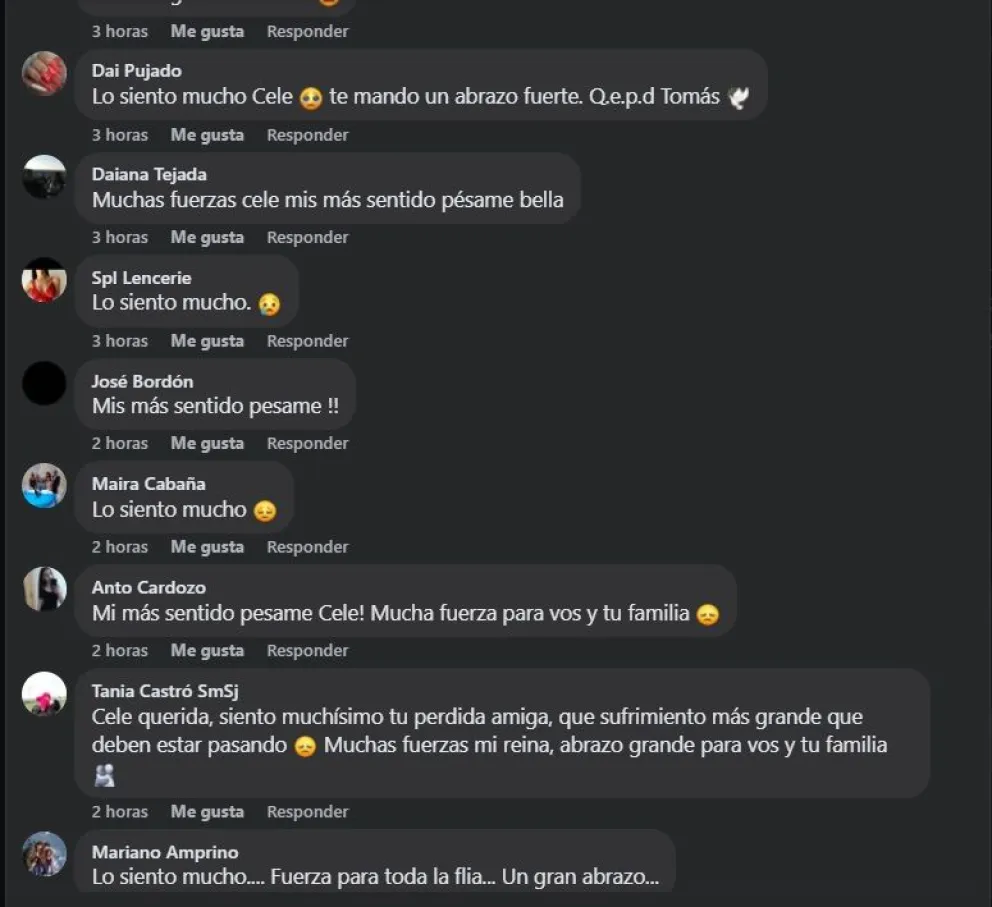
Task: Open Daiana Tejada's avatar
Action: tap(44, 176)
